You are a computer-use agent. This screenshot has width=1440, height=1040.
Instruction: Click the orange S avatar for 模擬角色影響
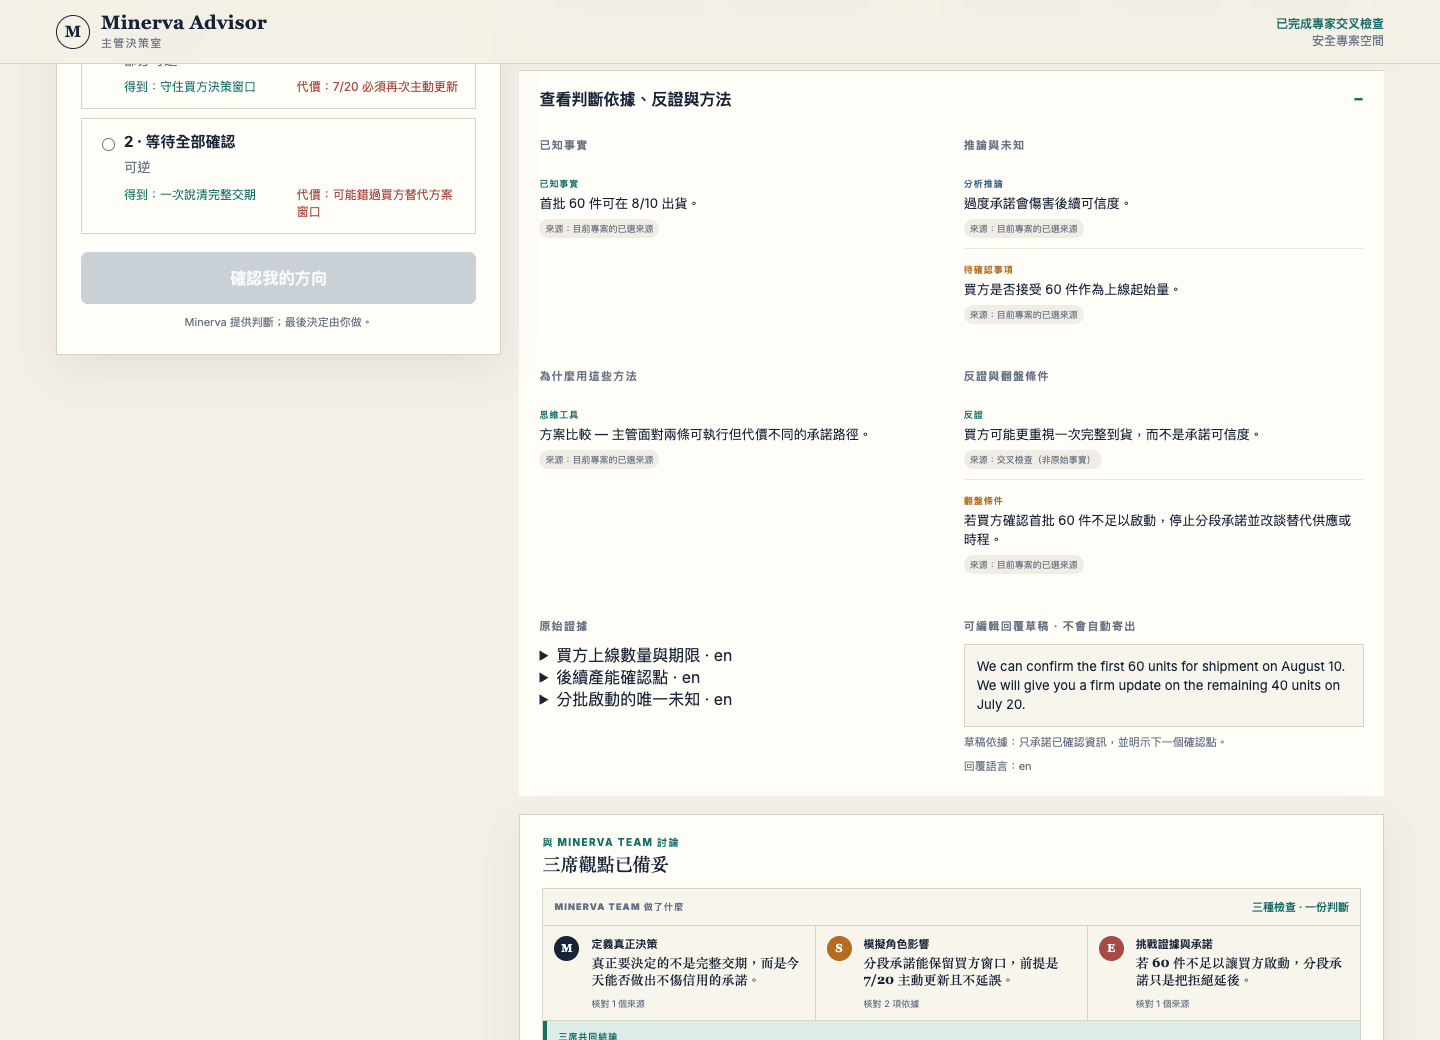[x=839, y=948]
